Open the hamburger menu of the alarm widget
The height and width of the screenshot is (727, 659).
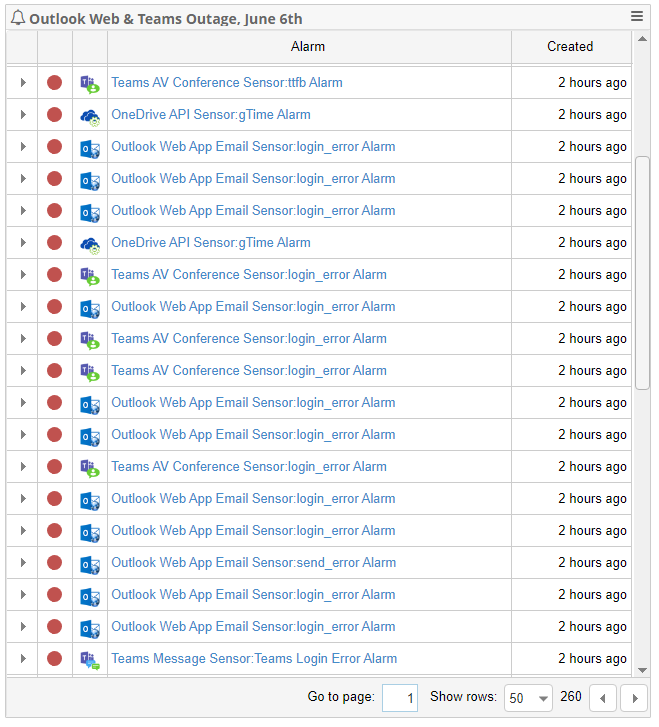(x=637, y=16)
